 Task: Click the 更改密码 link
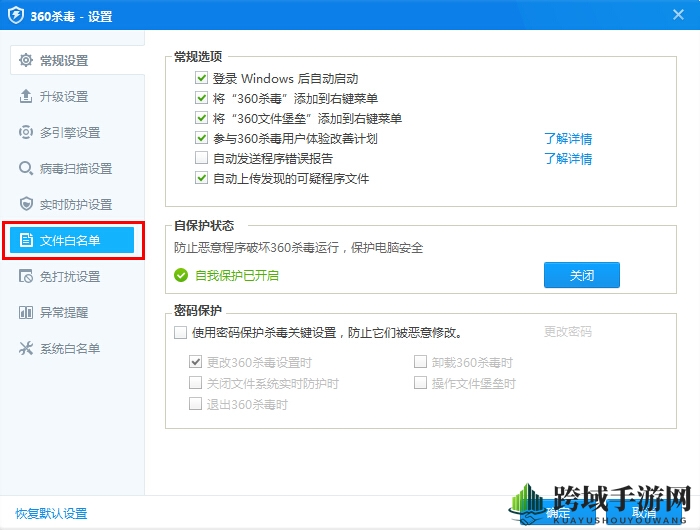click(568, 332)
